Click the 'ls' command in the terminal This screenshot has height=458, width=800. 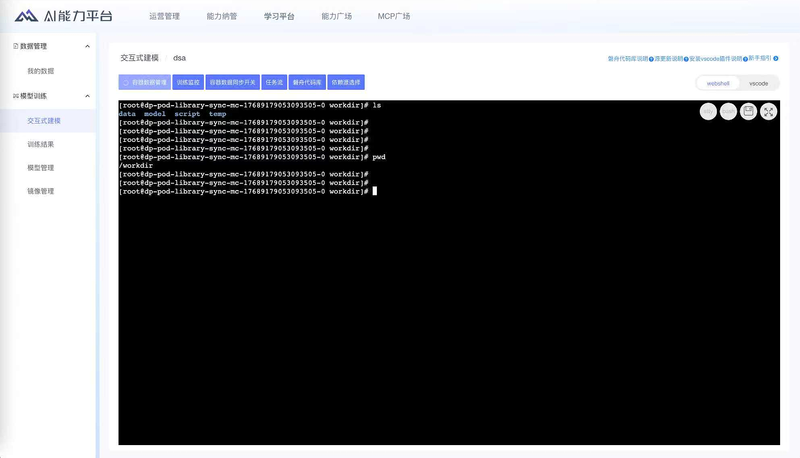click(x=377, y=106)
